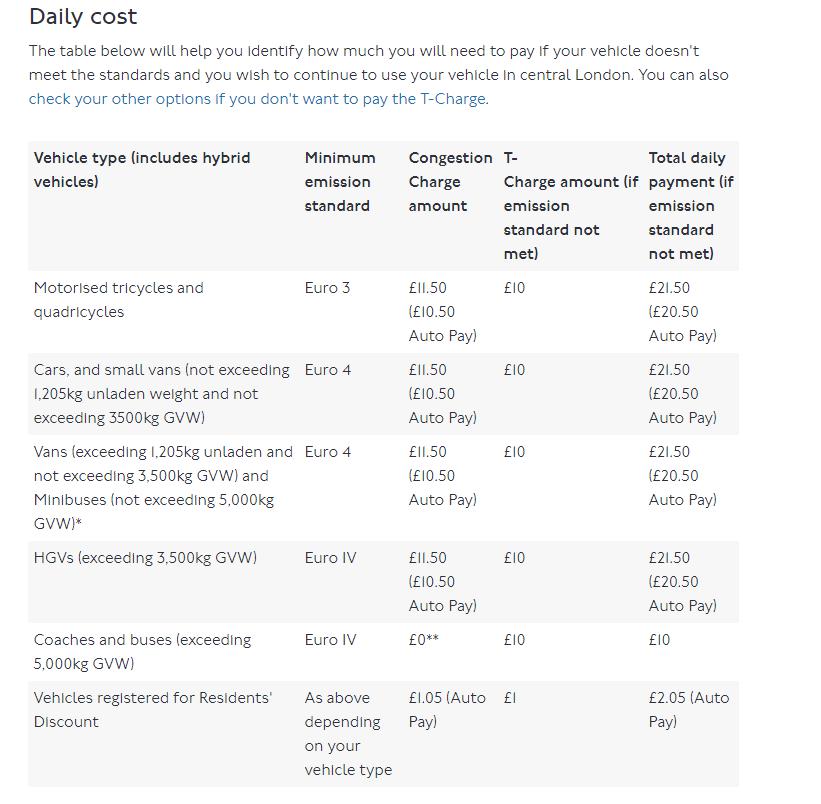Click the £1 T-Charge cell for residents
This screenshot has height=804, width=821.
pos(509,698)
